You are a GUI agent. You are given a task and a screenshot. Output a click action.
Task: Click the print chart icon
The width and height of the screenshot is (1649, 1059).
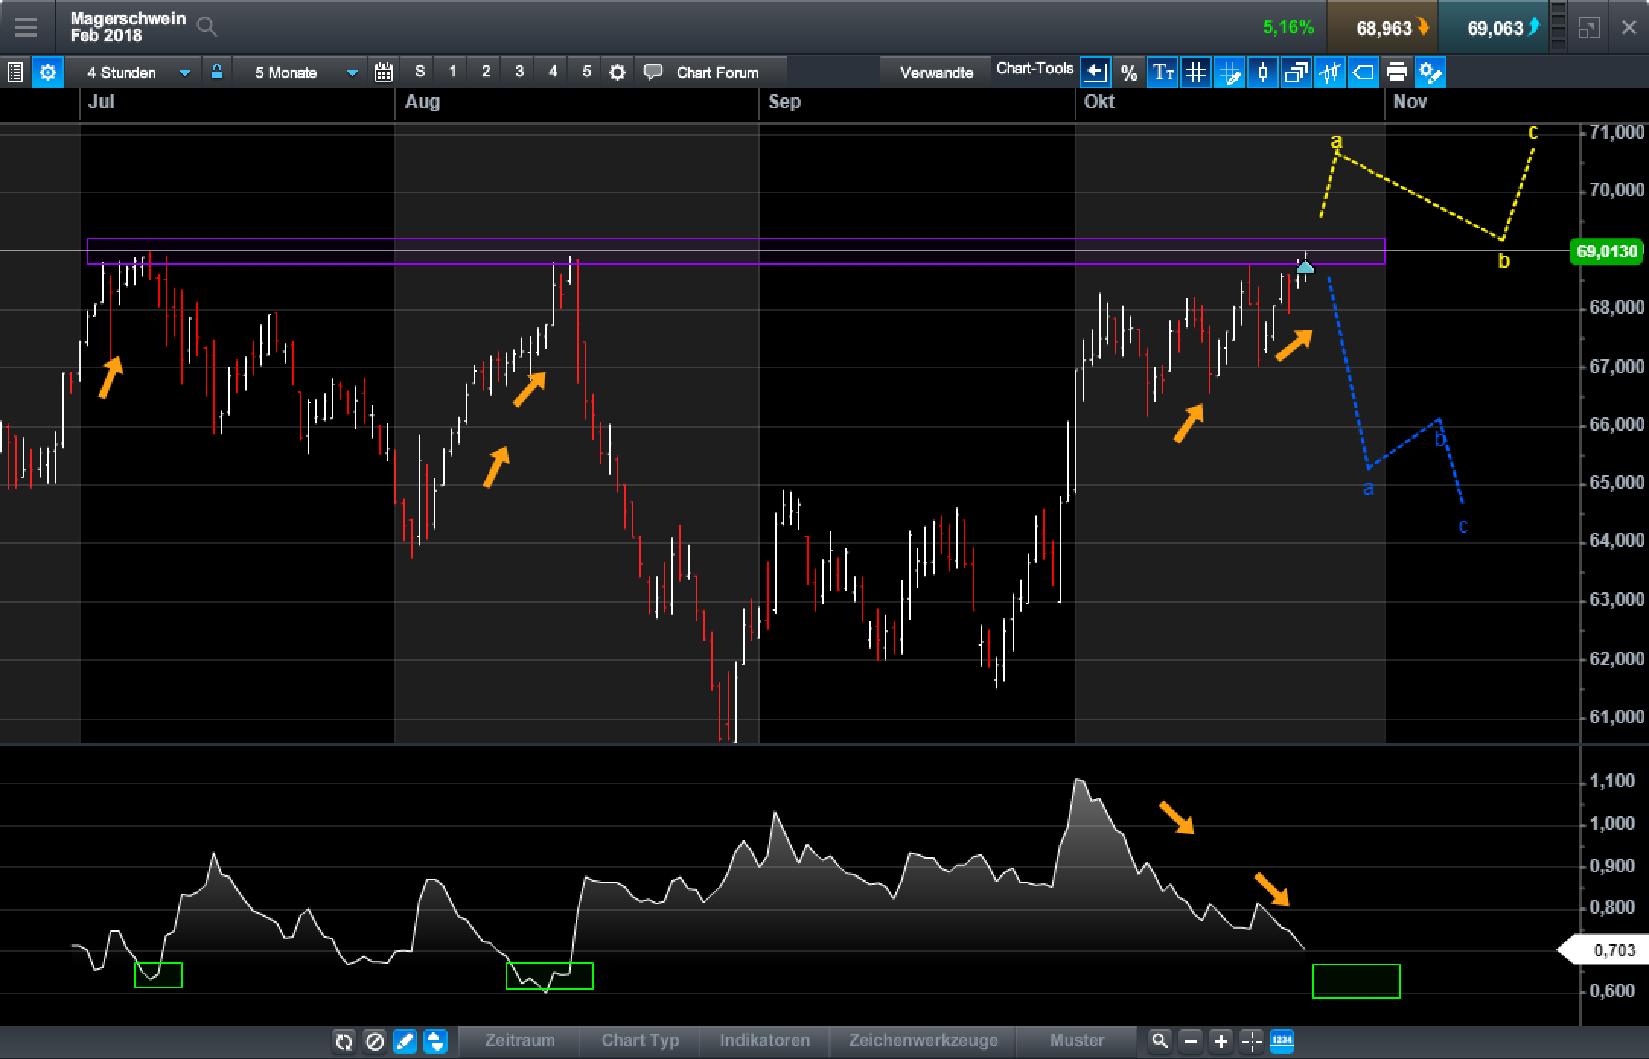tap(1396, 72)
